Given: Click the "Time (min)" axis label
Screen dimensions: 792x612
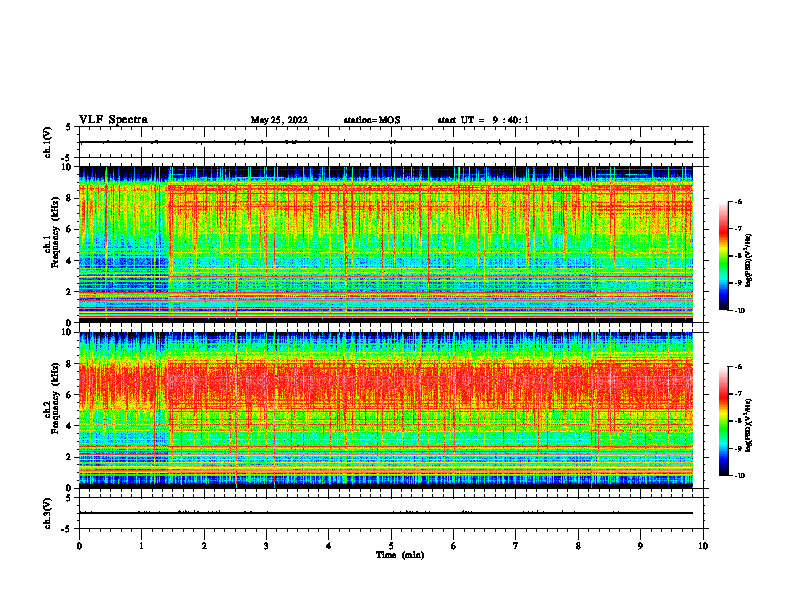Looking at the screenshot, I should pos(400,555).
